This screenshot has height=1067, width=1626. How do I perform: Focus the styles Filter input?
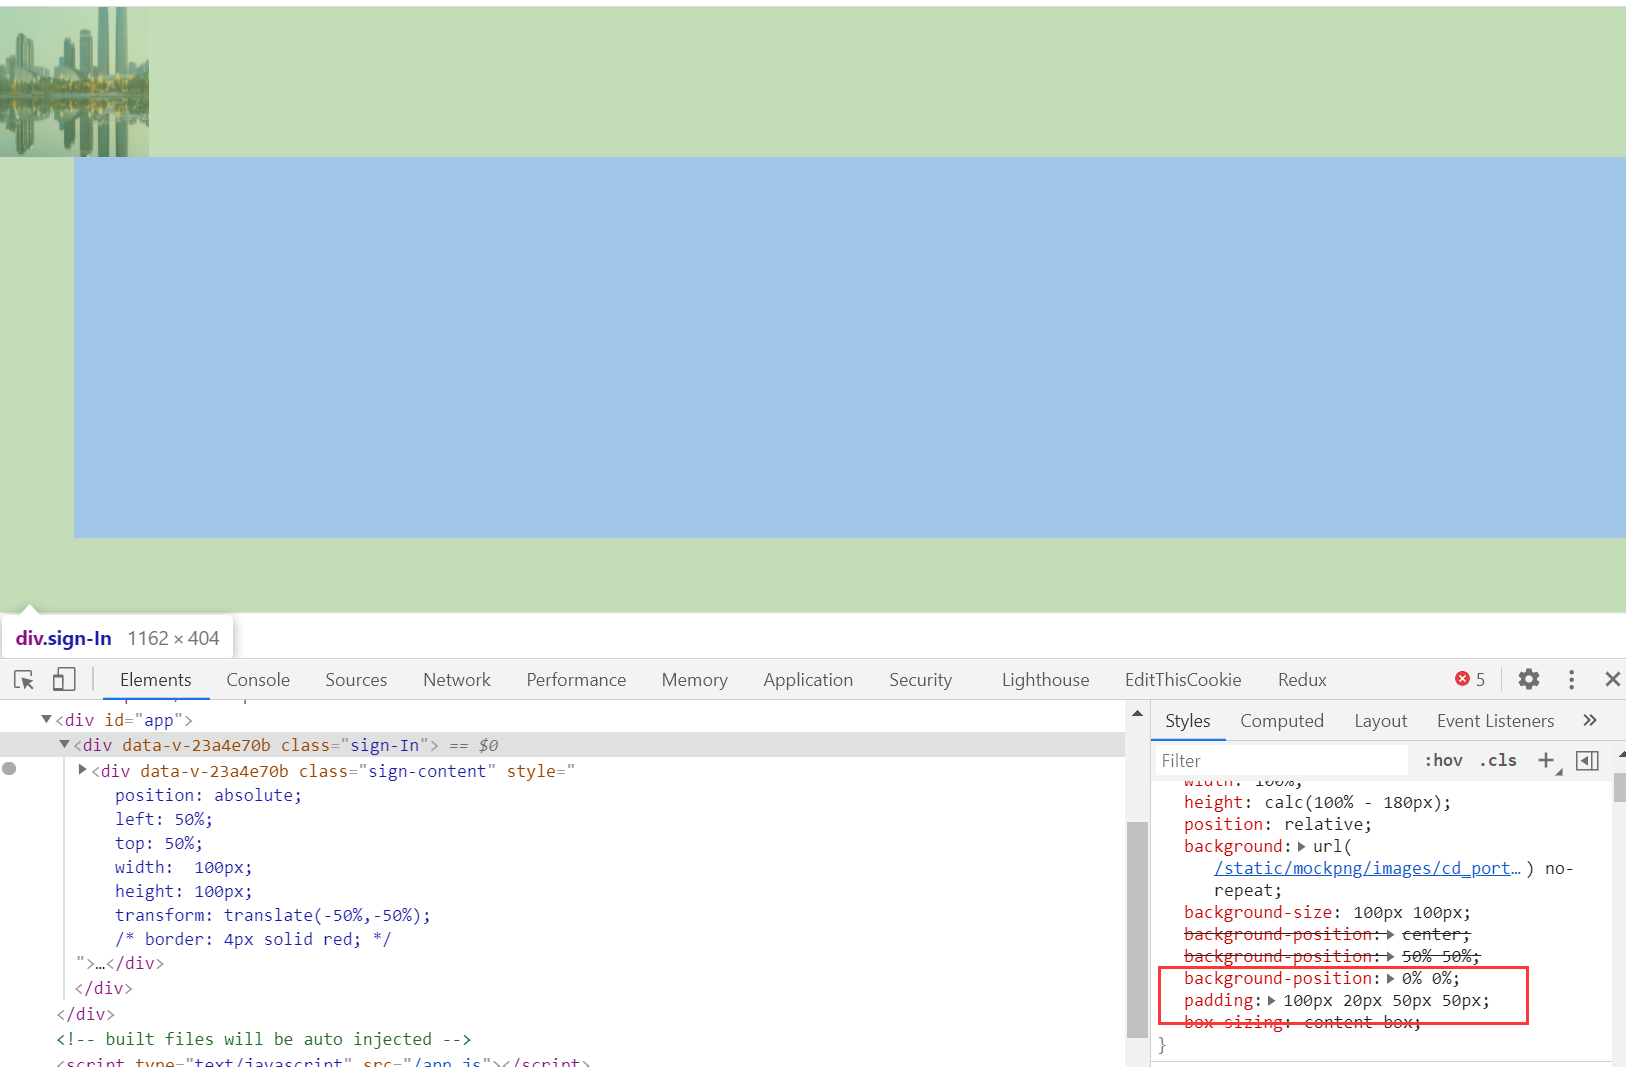[1281, 761]
